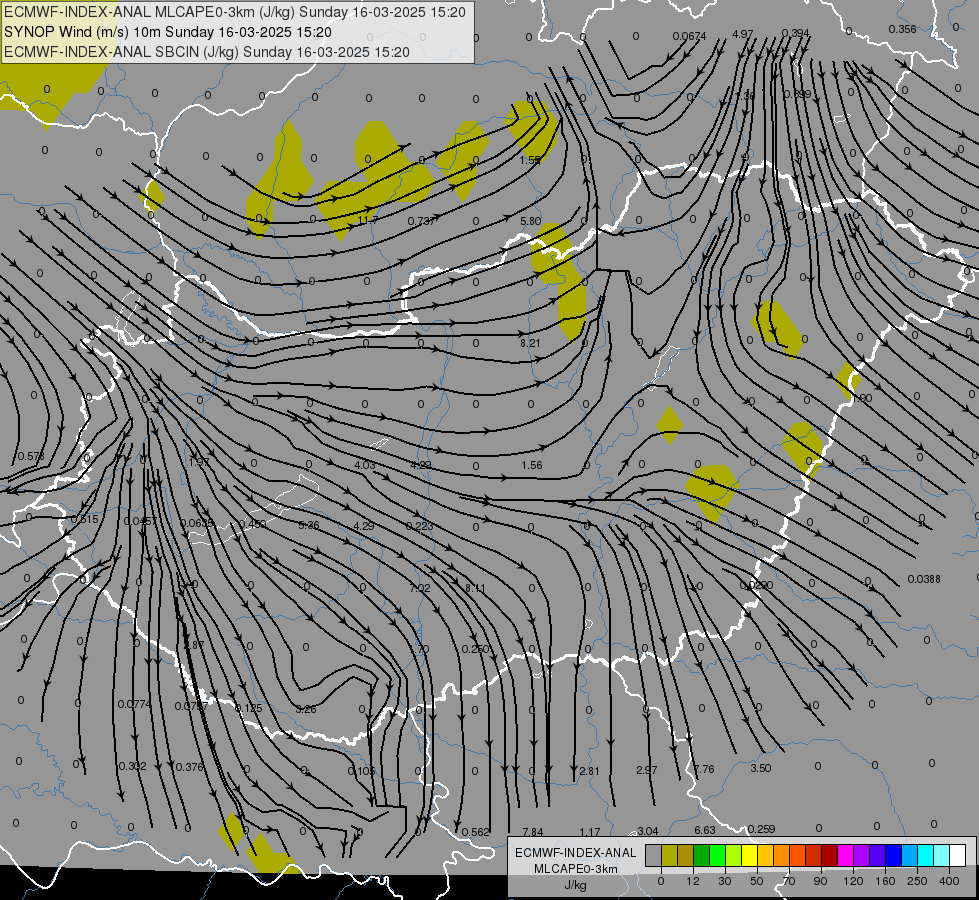Click the 0.125 map value
Viewport: 979px width, 900px height.
point(248,708)
